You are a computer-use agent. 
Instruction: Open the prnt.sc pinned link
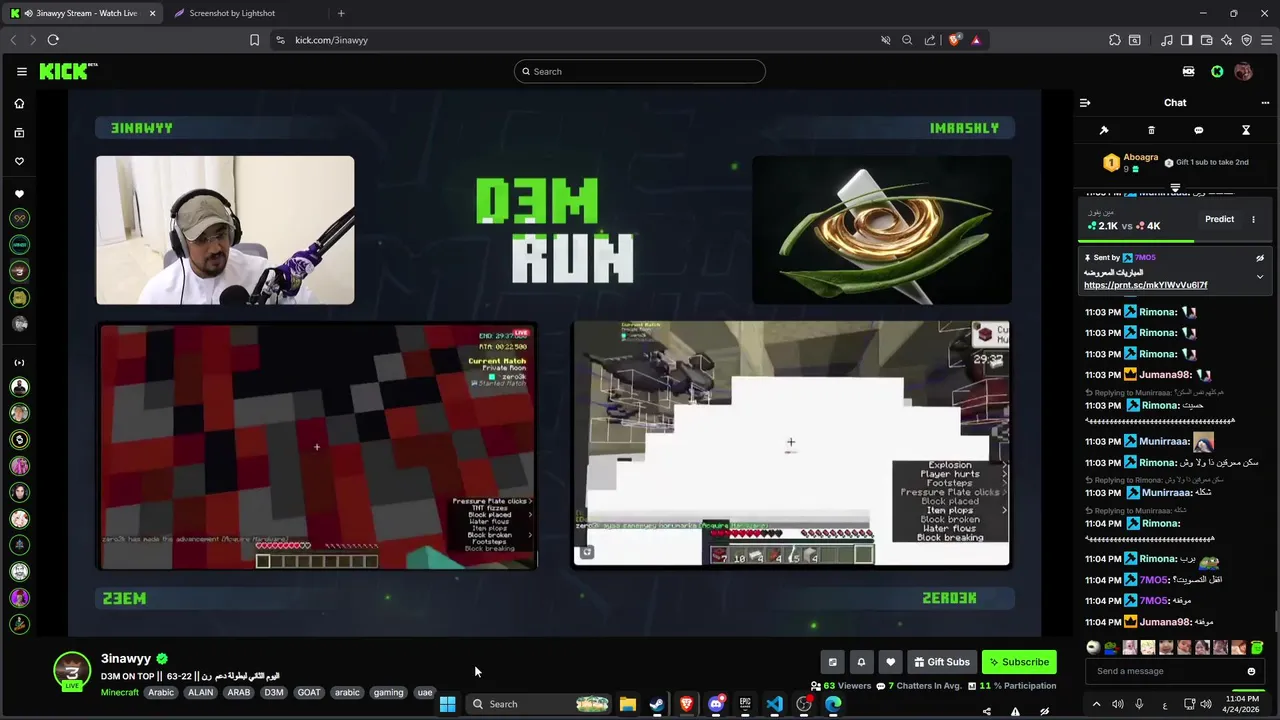[1145, 285]
